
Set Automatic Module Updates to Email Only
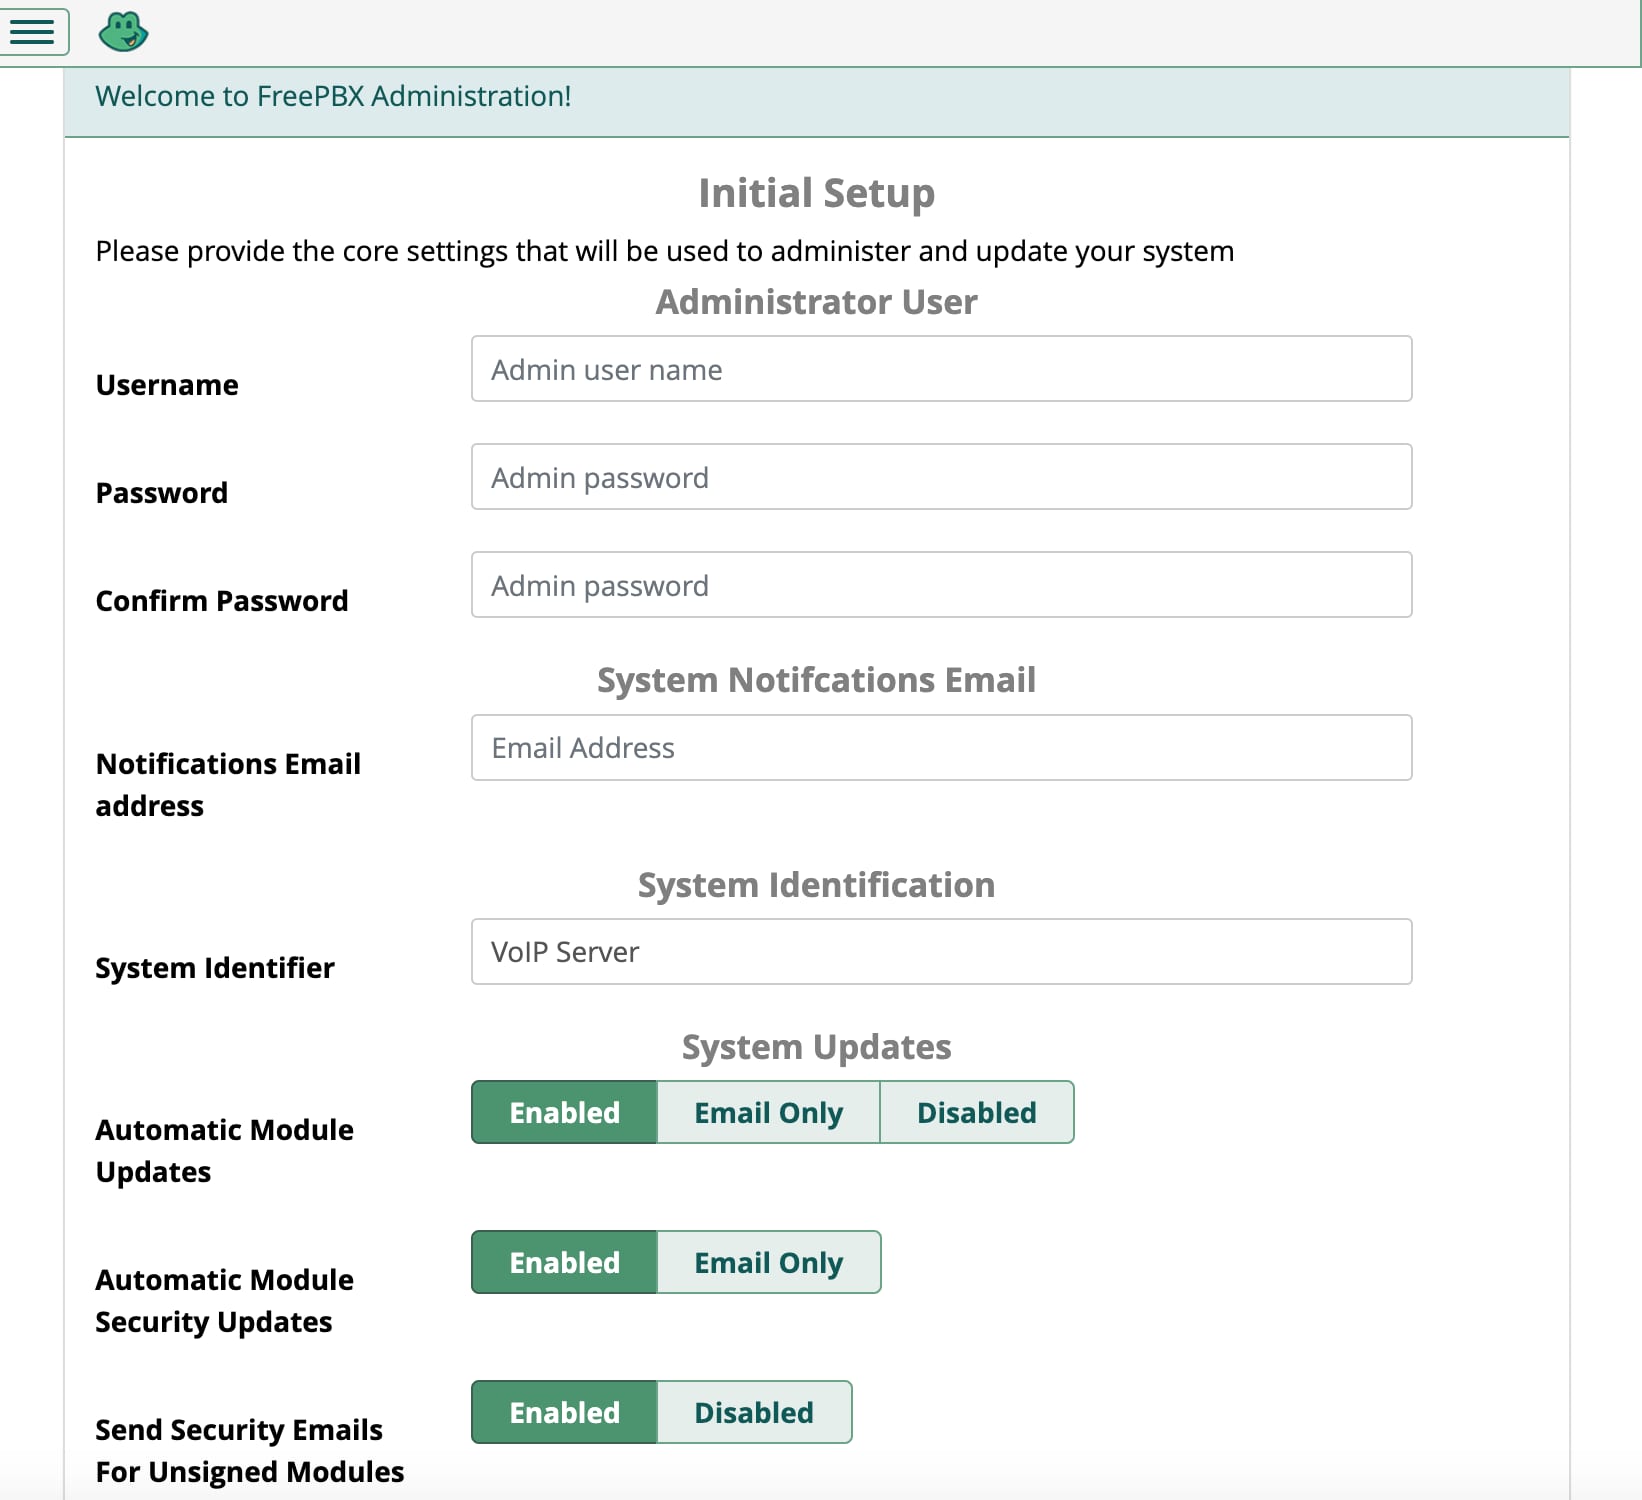(767, 1112)
